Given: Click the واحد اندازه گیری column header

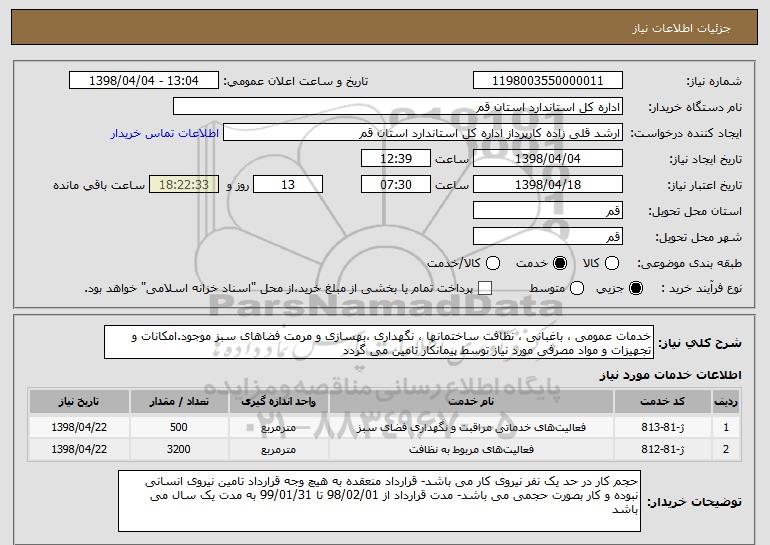Looking at the screenshot, I should coord(278,402).
